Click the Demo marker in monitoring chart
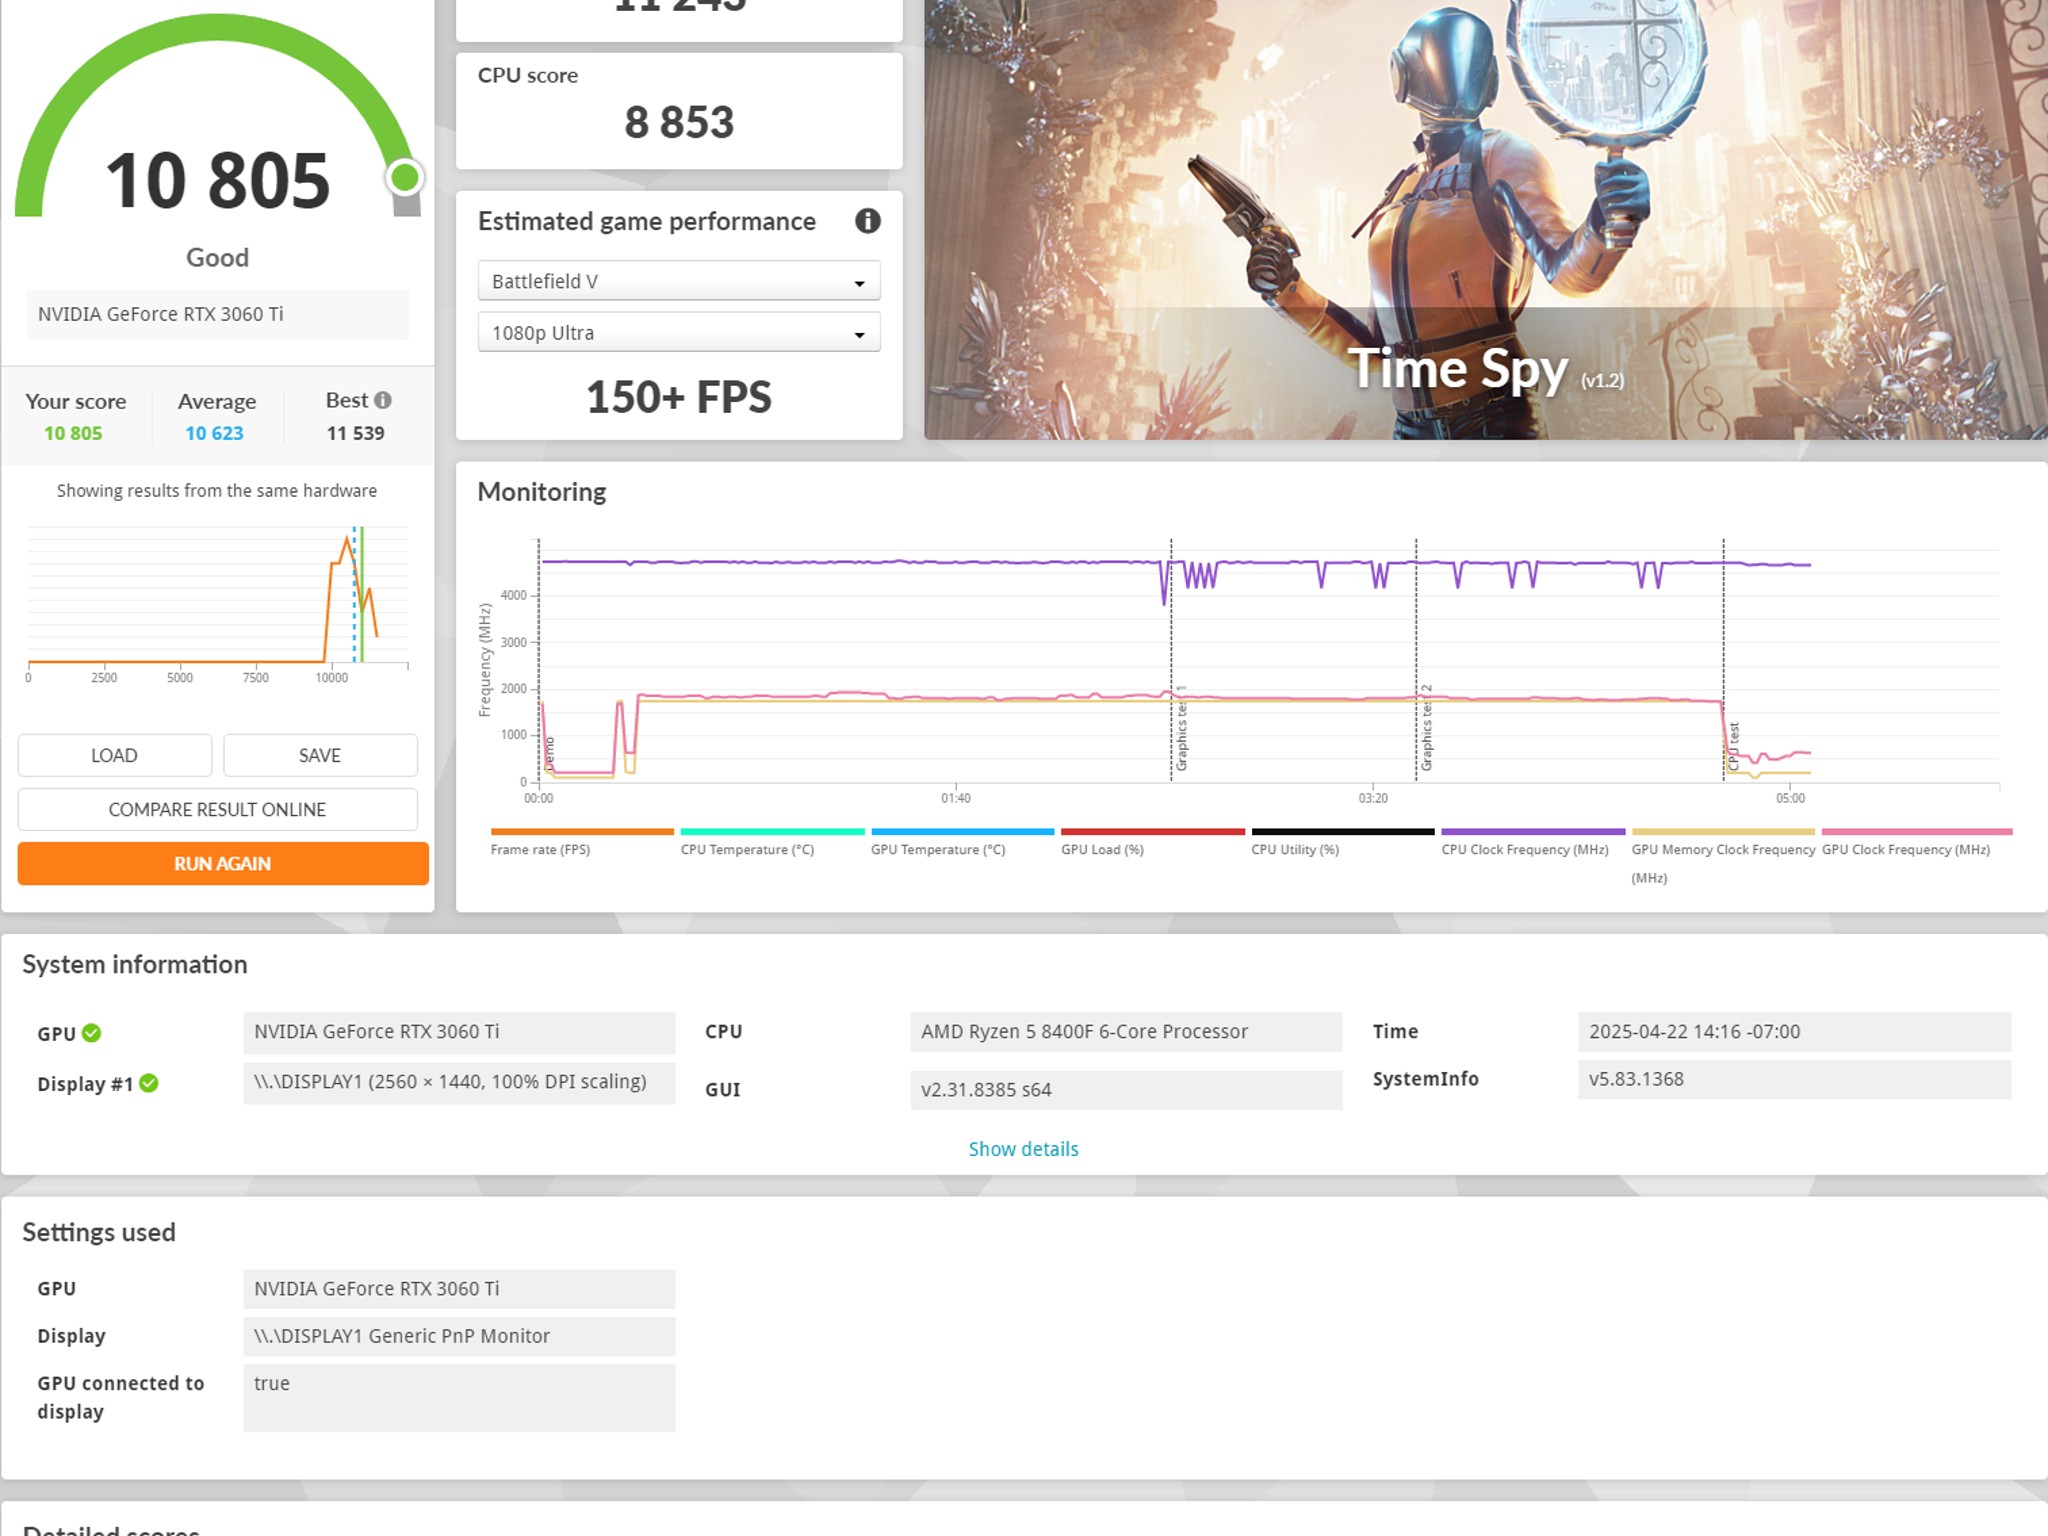This screenshot has width=2048, height=1536. point(549,752)
